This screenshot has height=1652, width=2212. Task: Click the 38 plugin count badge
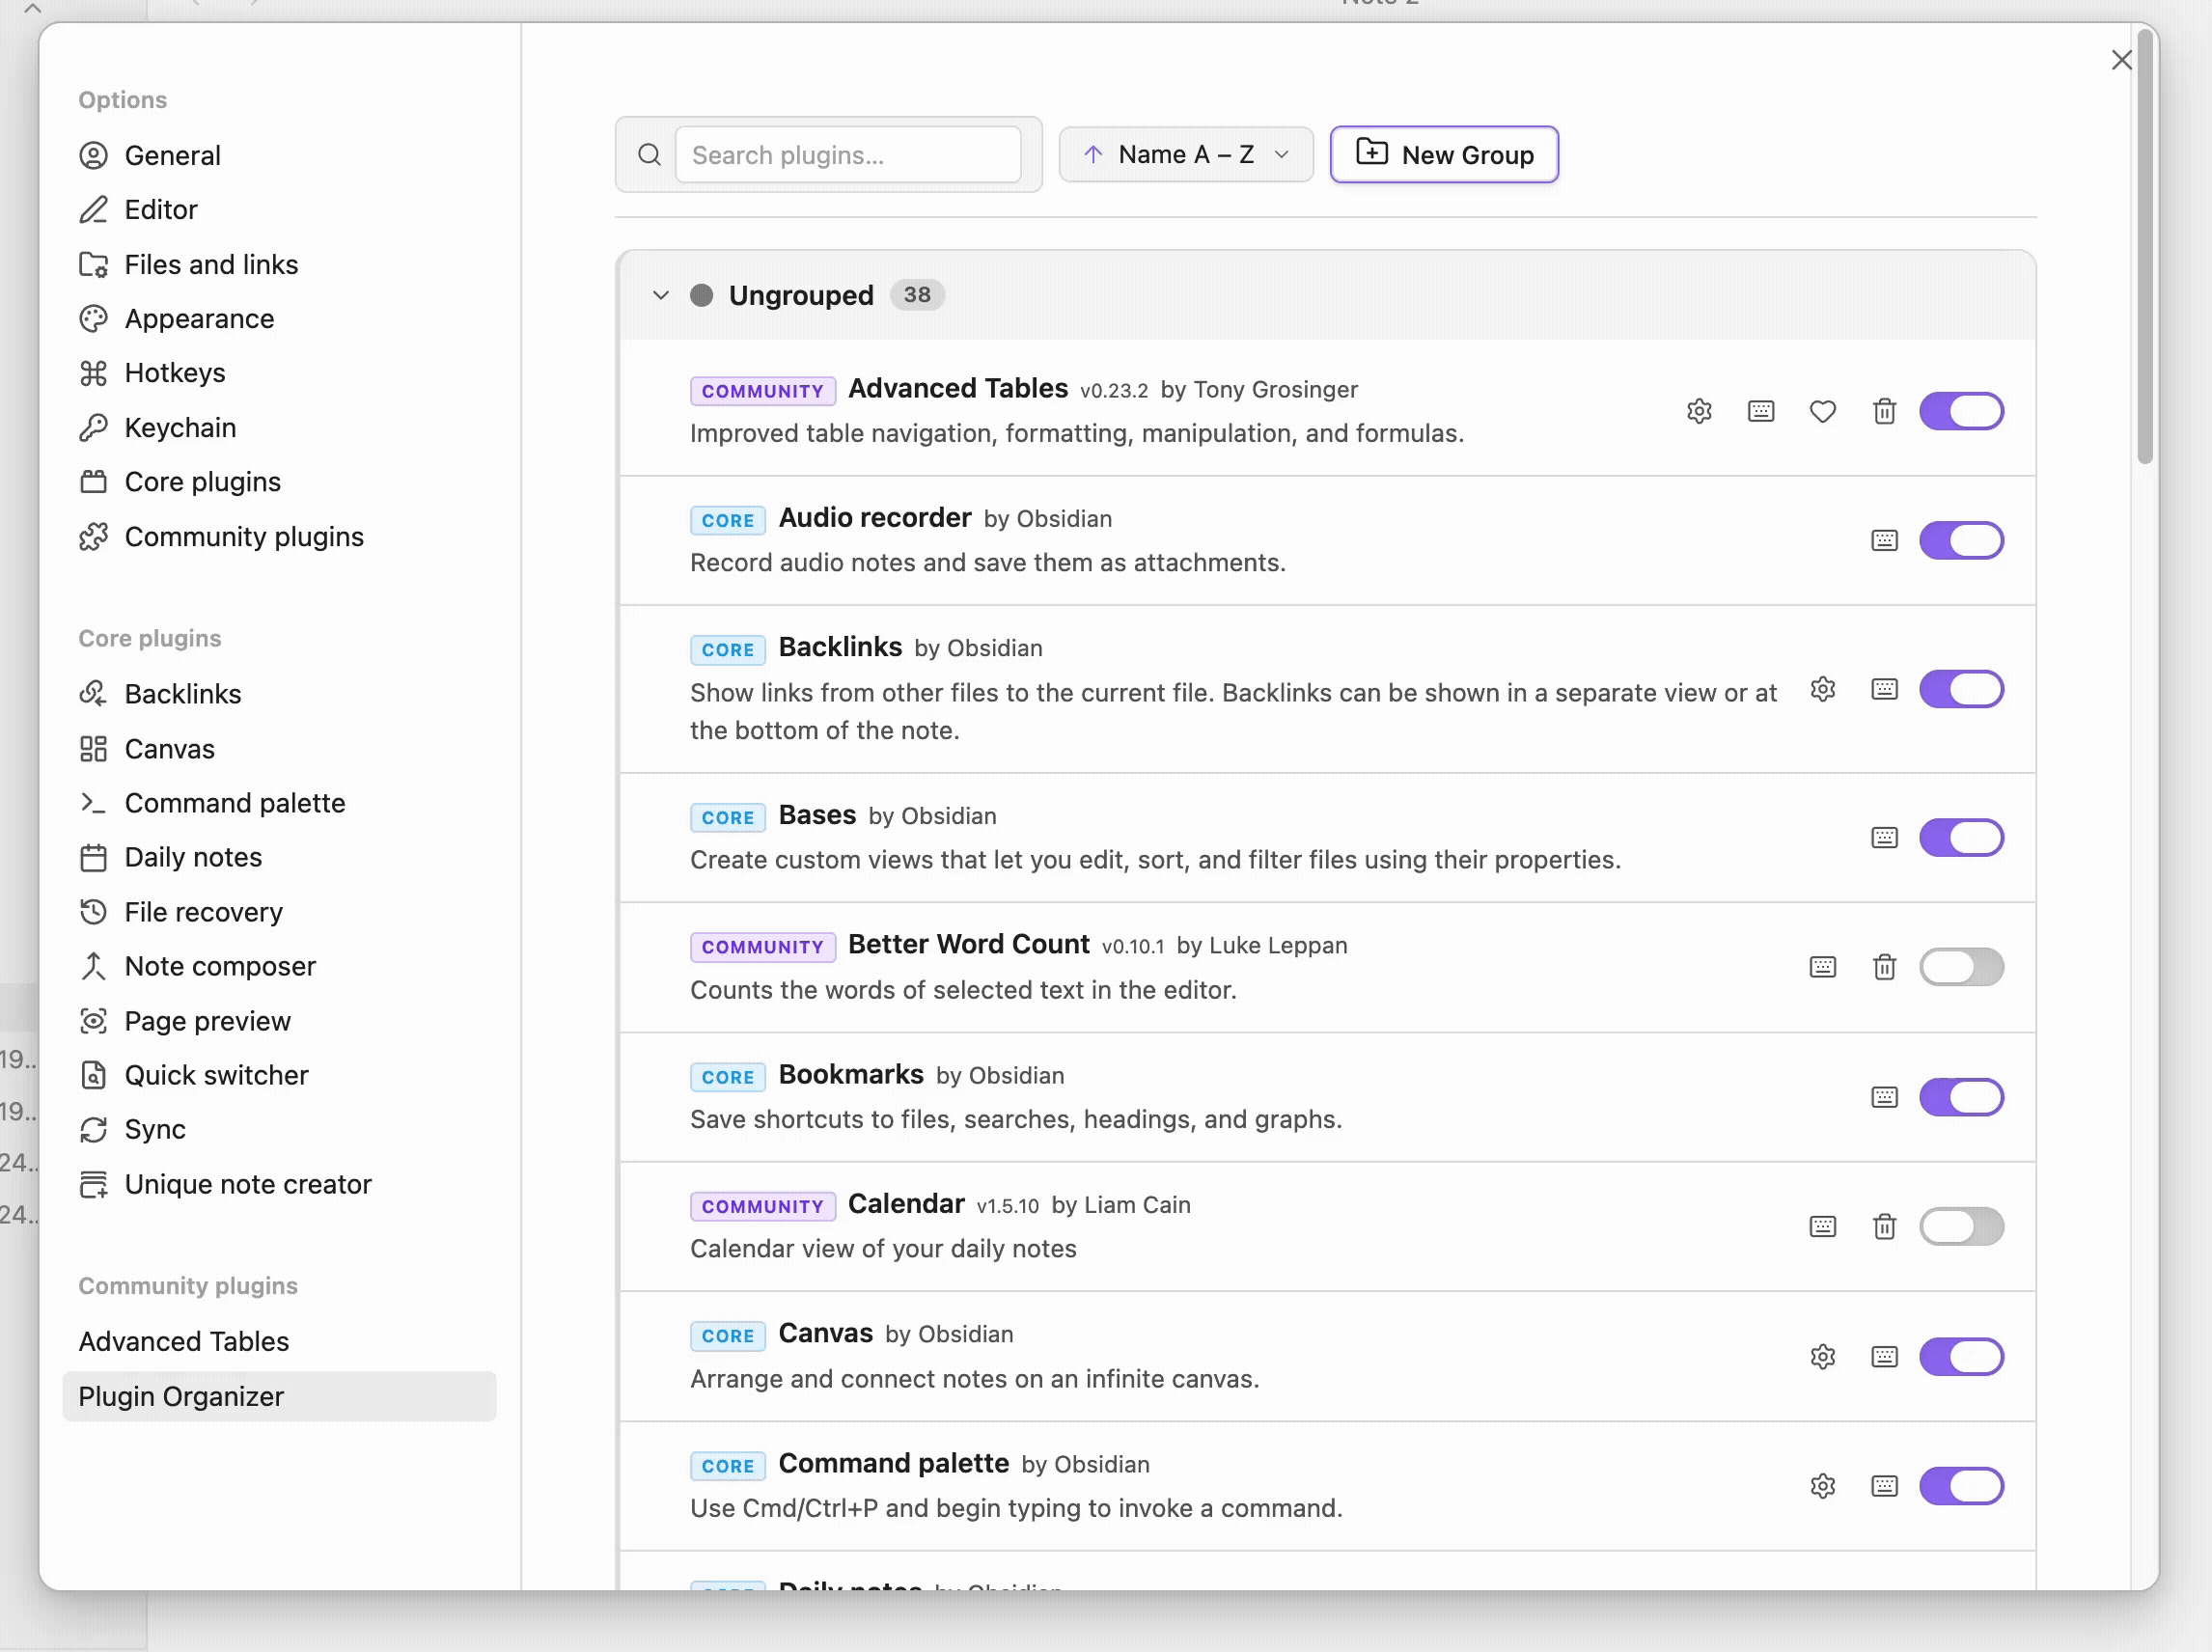coord(917,295)
